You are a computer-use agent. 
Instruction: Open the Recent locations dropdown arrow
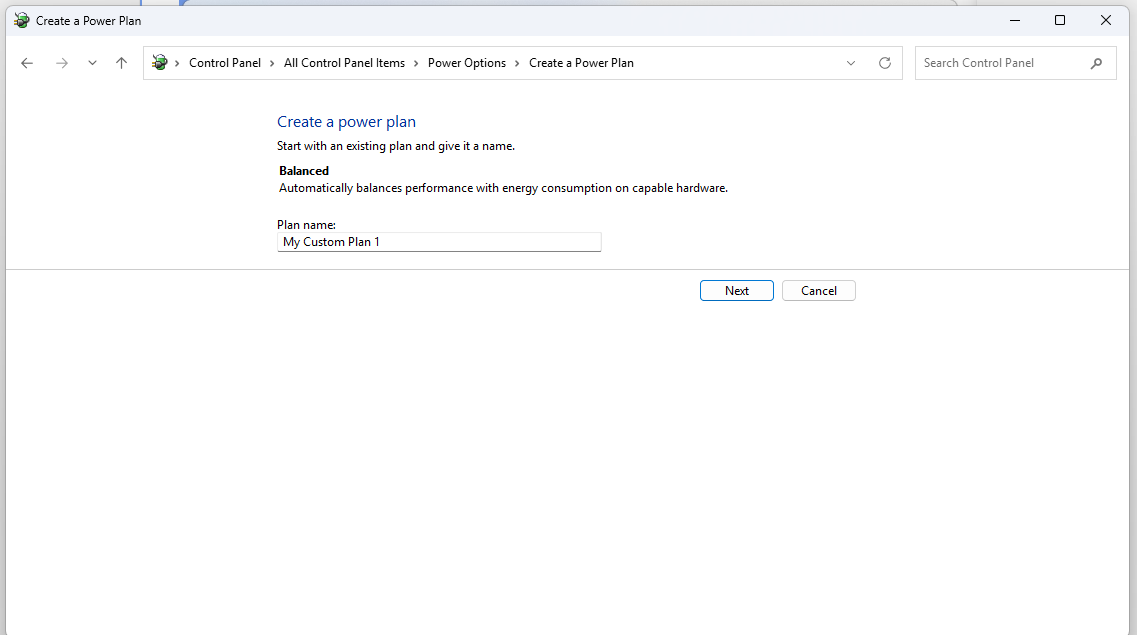click(92, 63)
